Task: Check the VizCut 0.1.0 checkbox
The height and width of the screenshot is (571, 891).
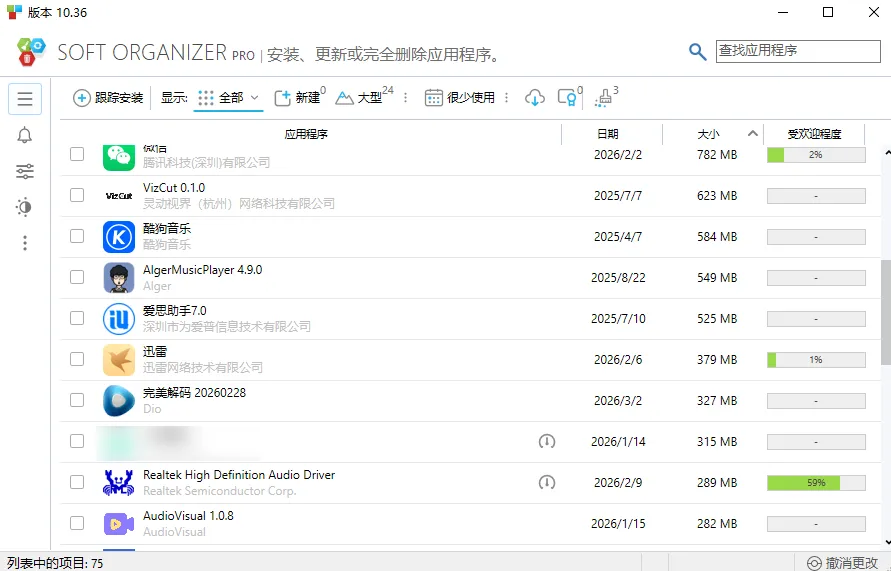Action: click(x=77, y=195)
